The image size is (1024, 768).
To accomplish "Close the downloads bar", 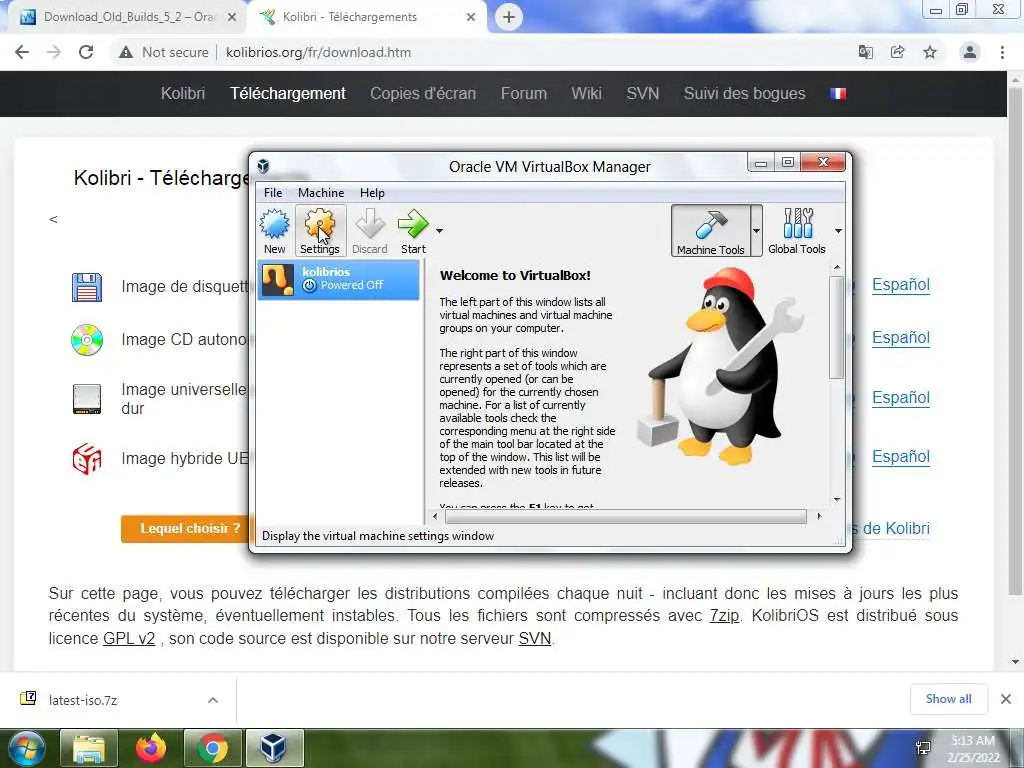I will [x=1006, y=699].
